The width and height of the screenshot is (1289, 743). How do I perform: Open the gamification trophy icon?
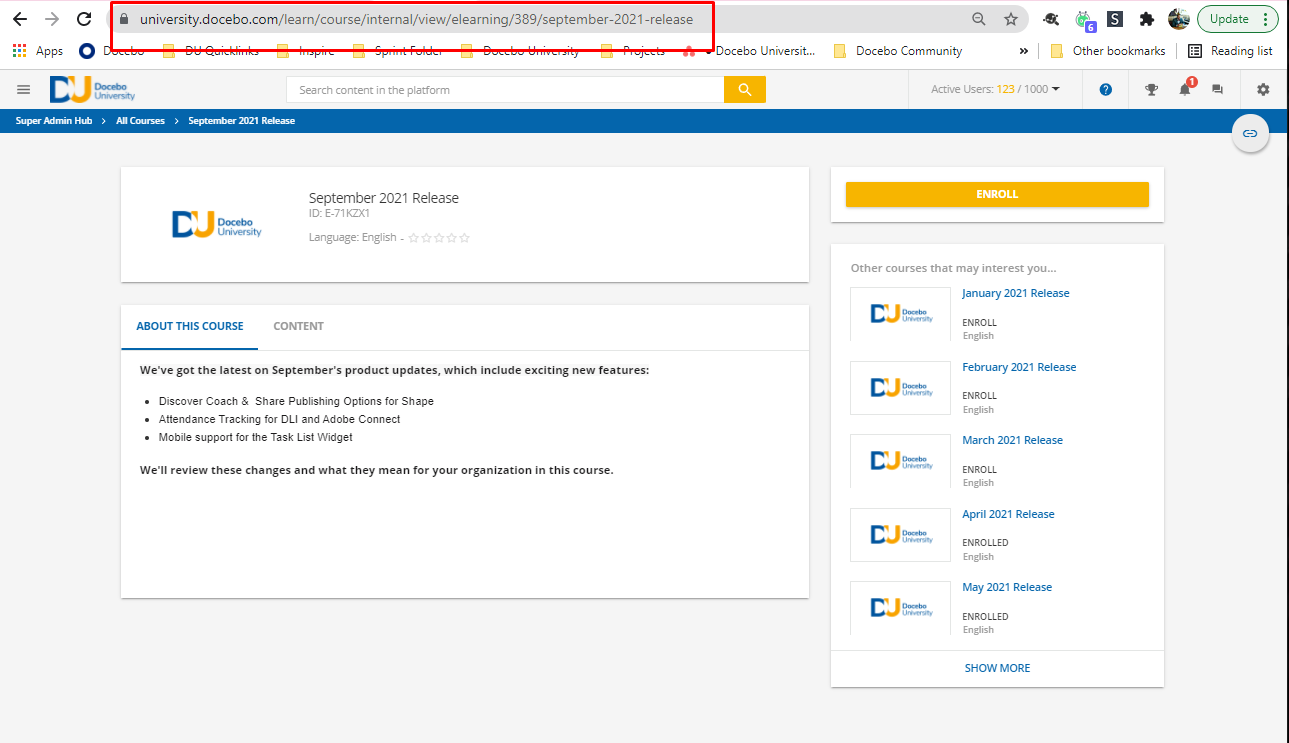1152,89
